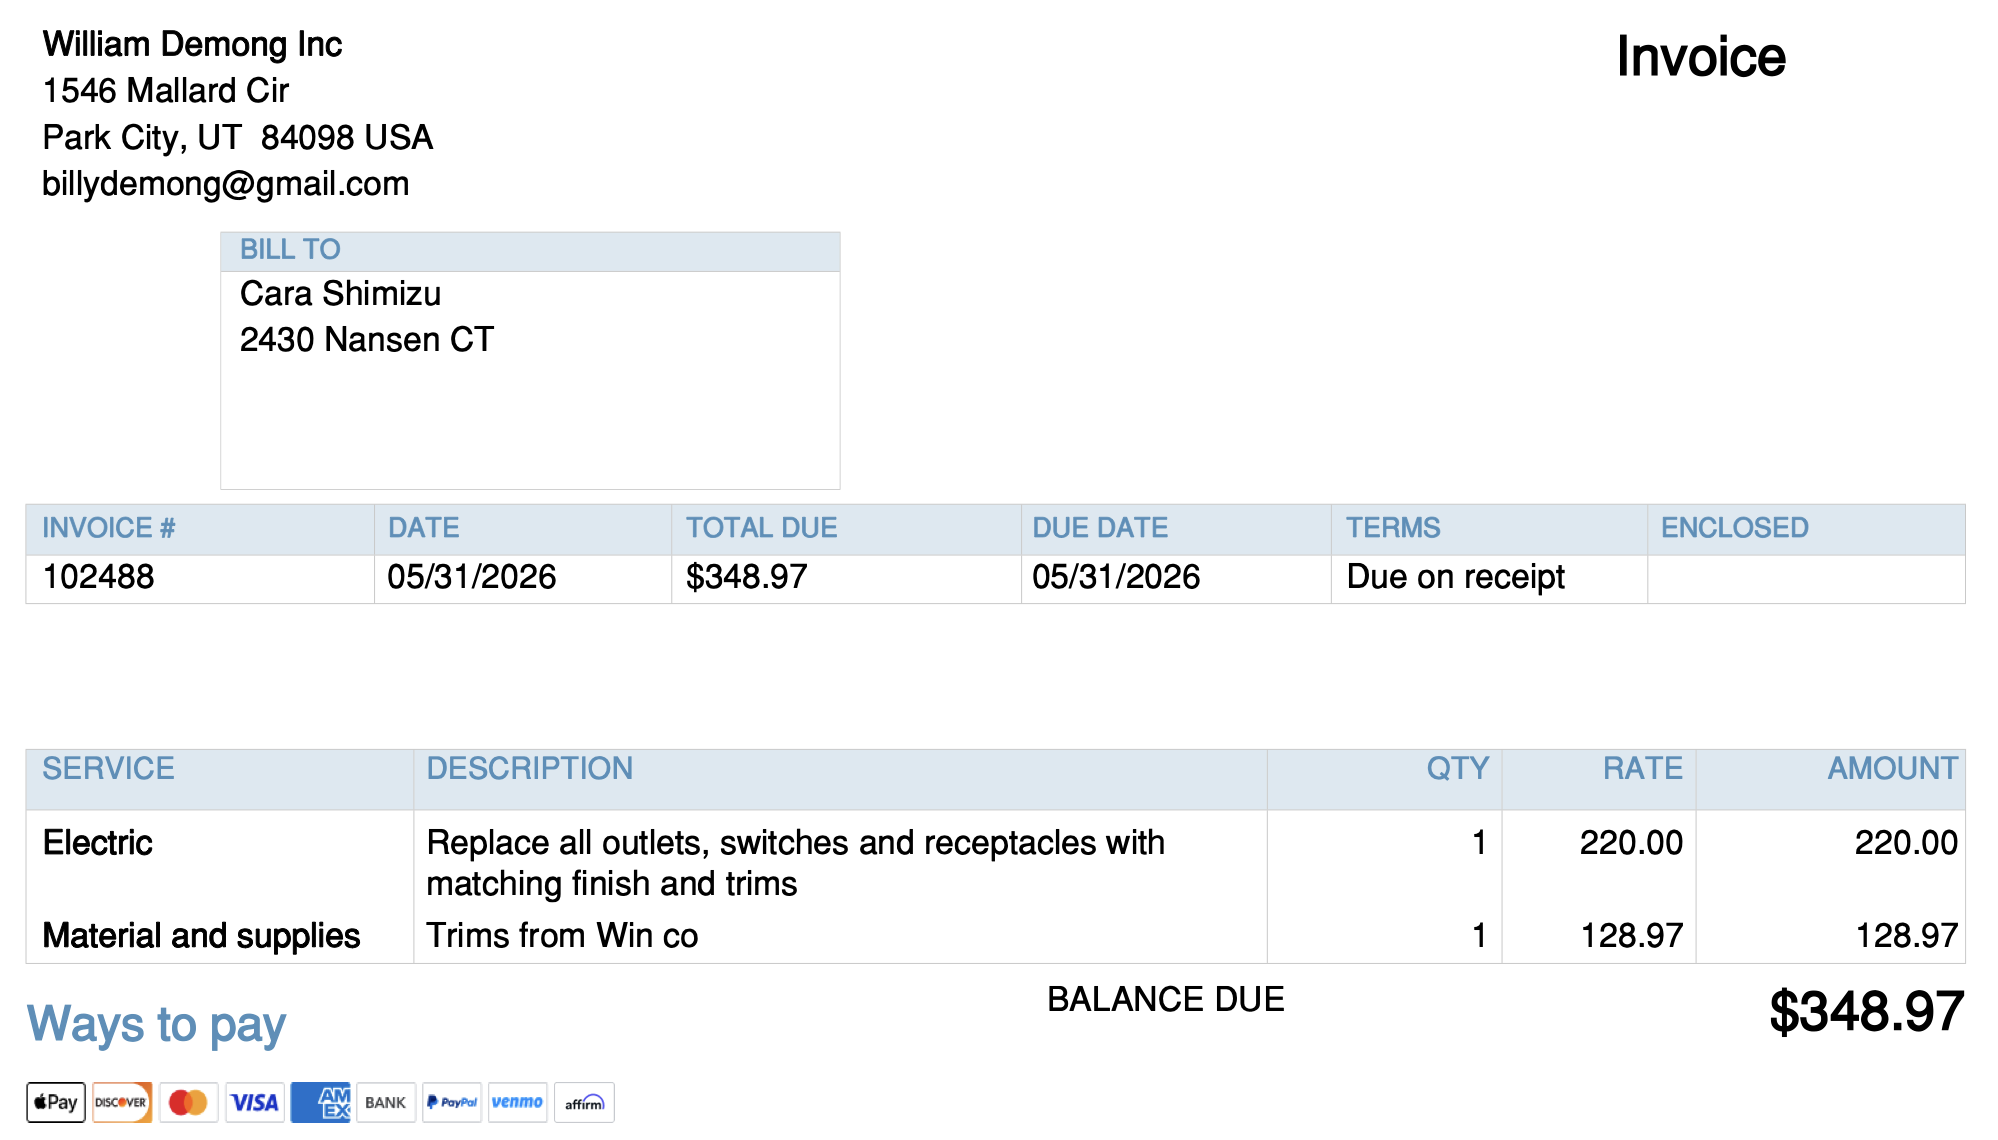Screen dimensions: 1998x1140
Task: Click the Apple Pay payment icon
Action: tap(56, 1102)
